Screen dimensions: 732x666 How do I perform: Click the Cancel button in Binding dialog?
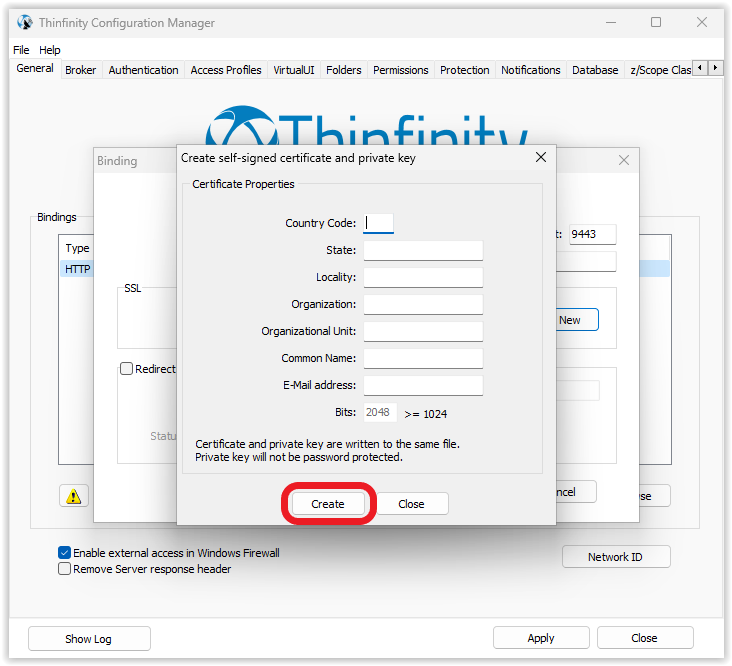(x=576, y=491)
